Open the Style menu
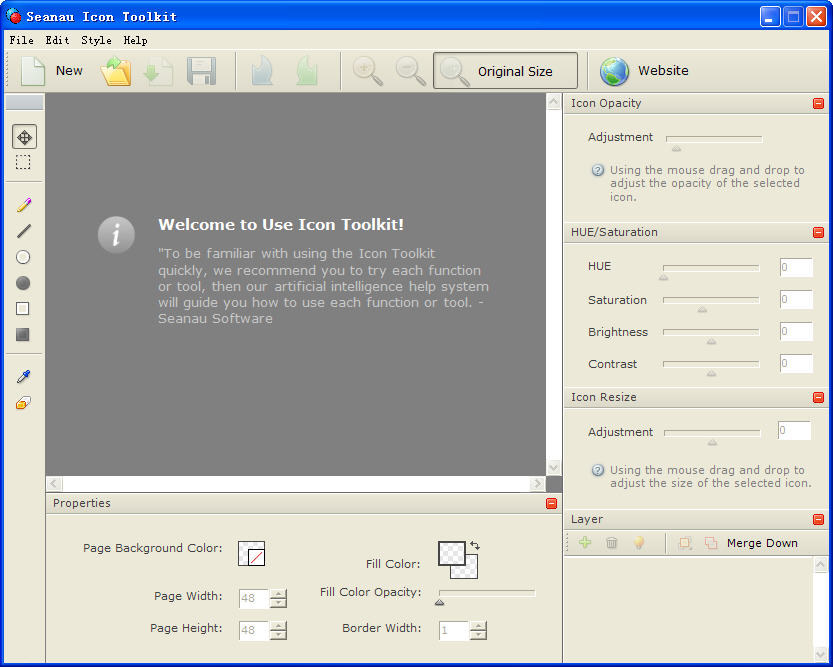Image resolution: width=833 pixels, height=667 pixels. pyautogui.click(x=96, y=40)
